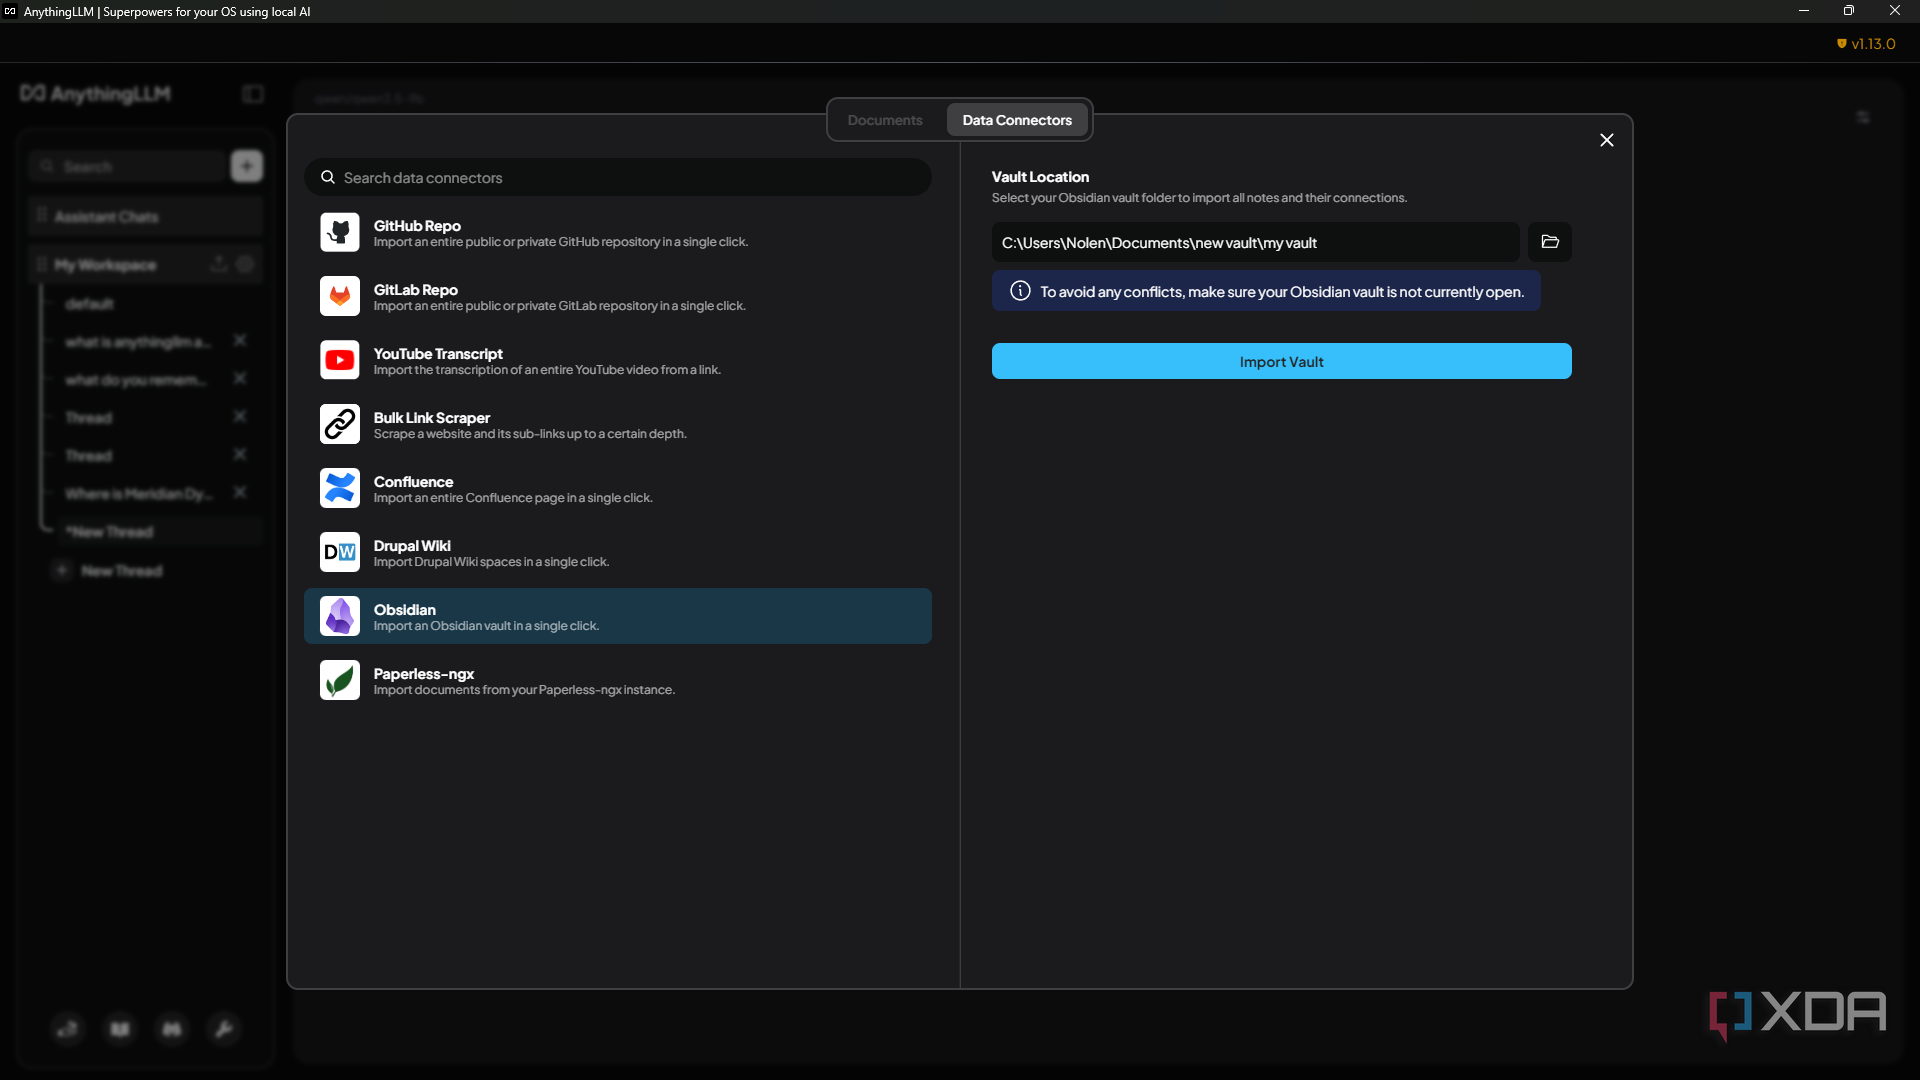Click the Vault Location heading
This screenshot has width=1920, height=1080.
point(1040,177)
